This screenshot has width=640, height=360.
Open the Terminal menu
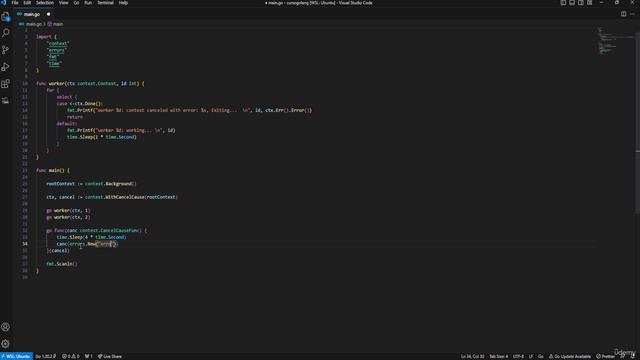coord(105,2)
